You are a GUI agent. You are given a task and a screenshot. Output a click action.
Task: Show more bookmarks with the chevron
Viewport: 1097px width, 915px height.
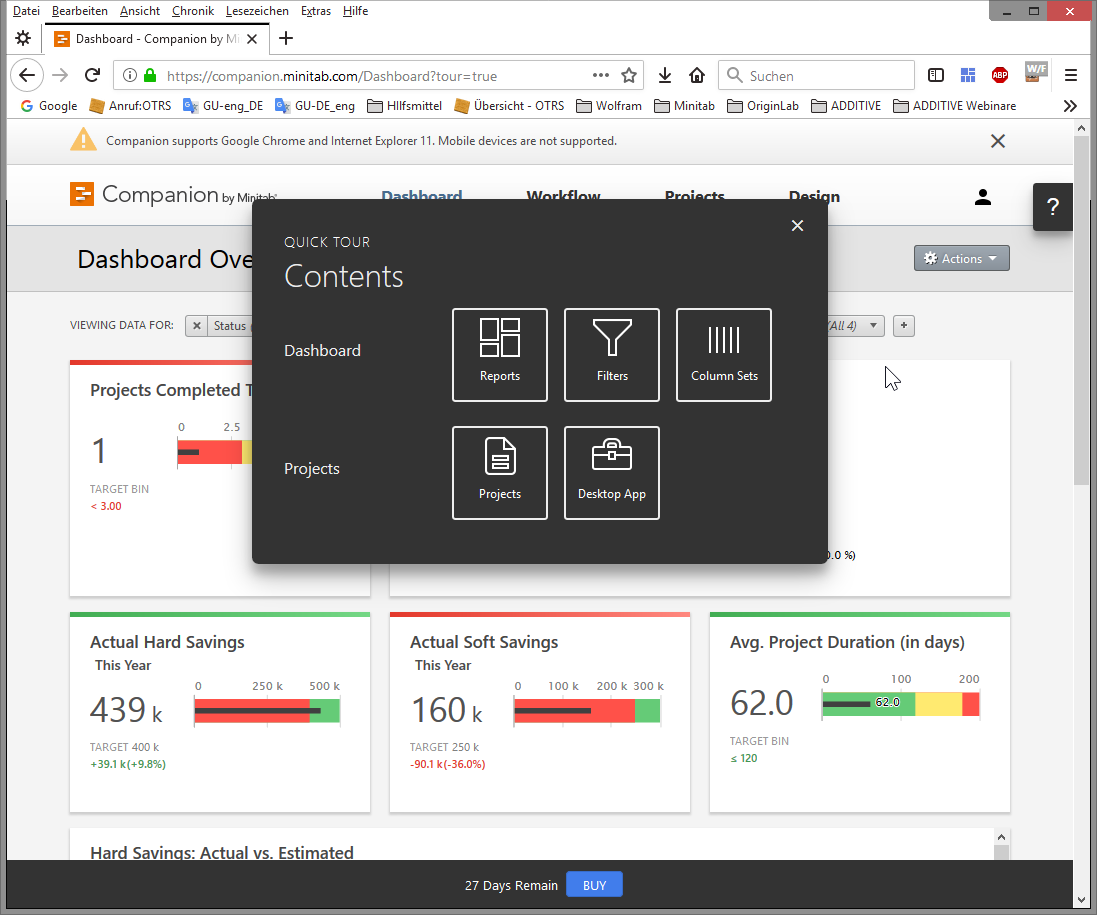click(x=1070, y=106)
